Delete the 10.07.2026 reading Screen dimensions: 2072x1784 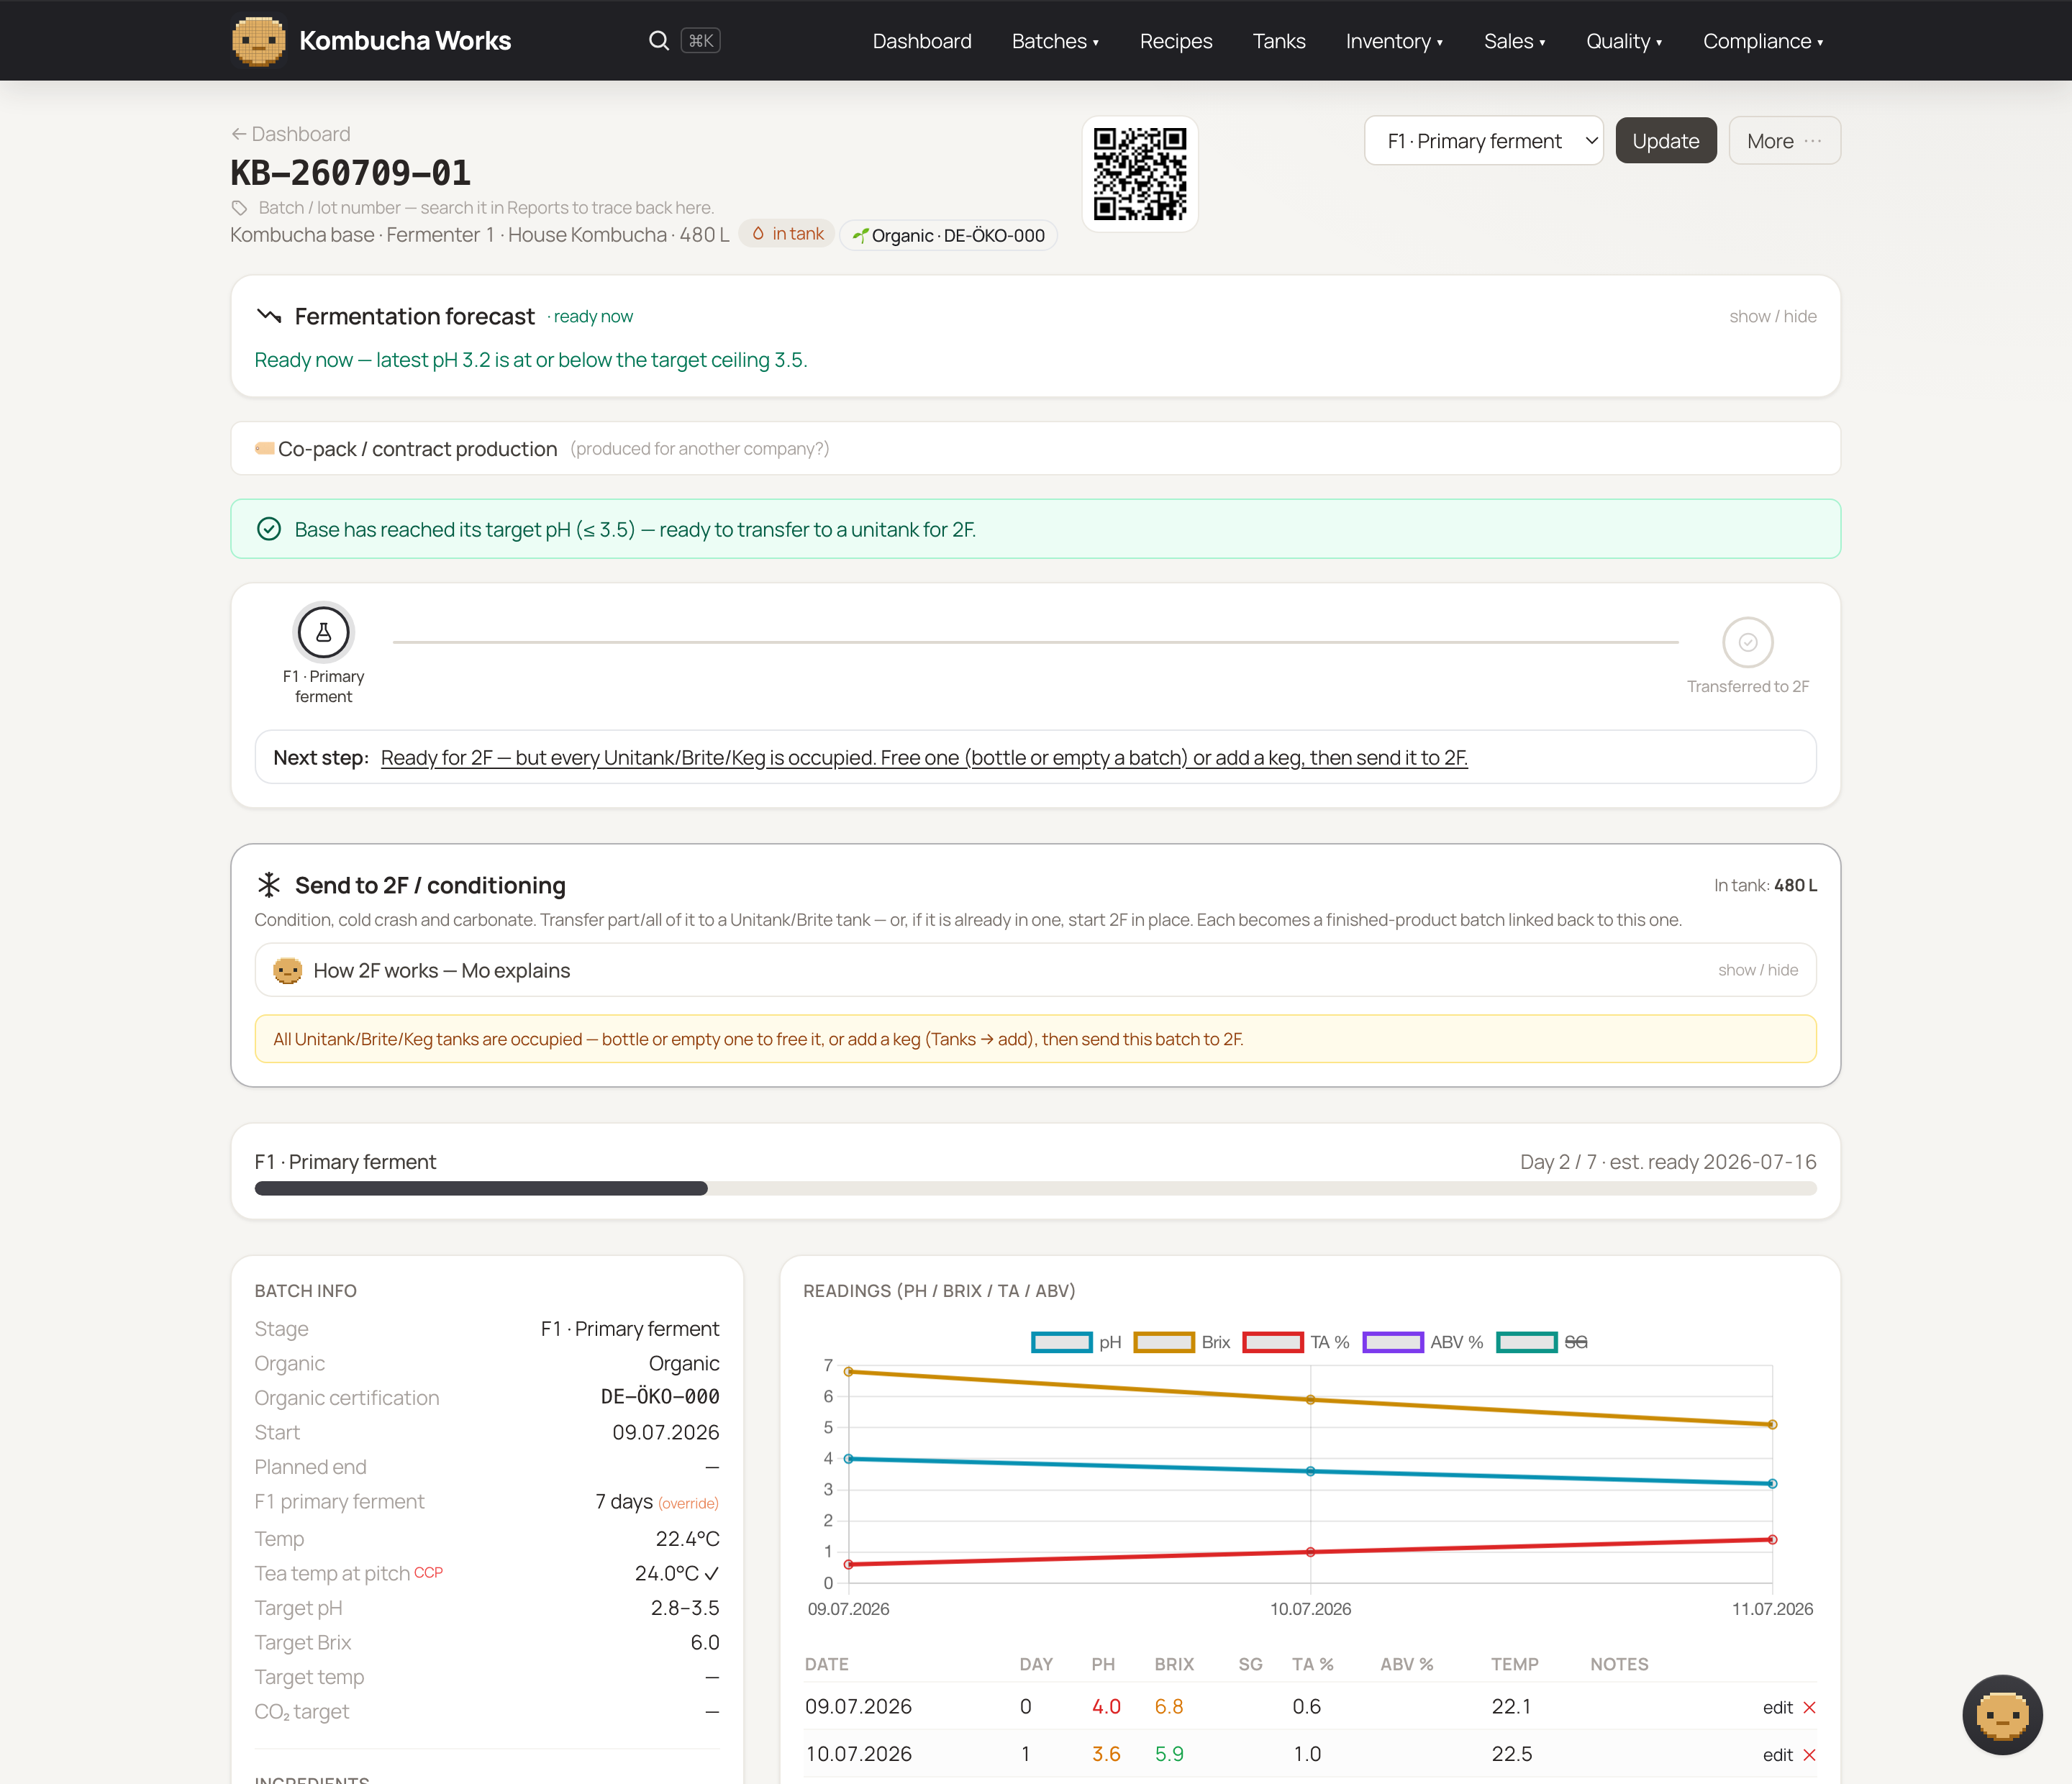click(1809, 1755)
